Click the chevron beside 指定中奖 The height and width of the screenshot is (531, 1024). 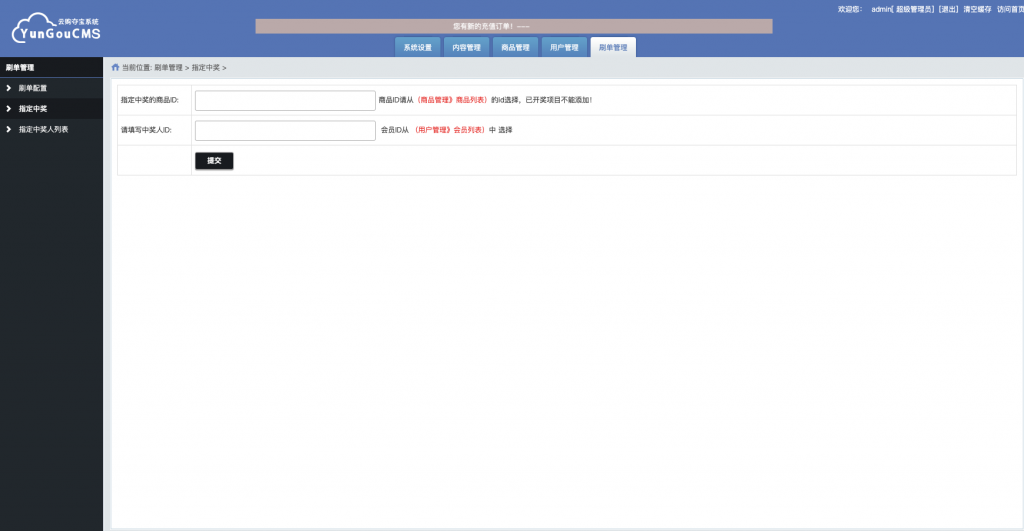point(8,108)
